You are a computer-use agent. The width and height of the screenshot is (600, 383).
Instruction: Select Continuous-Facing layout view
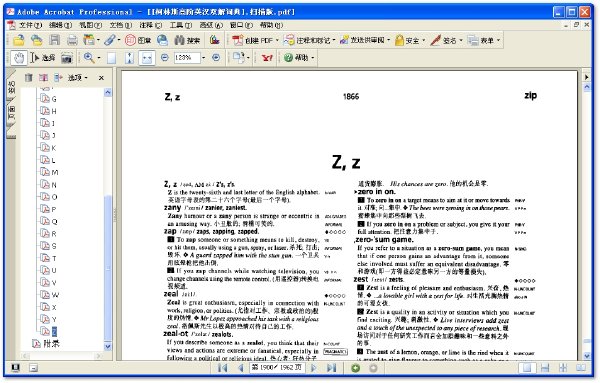(563, 368)
